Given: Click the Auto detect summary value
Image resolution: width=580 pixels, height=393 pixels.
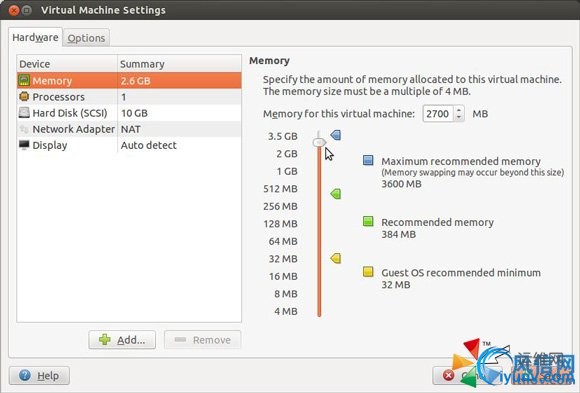Looking at the screenshot, I should point(148,145).
